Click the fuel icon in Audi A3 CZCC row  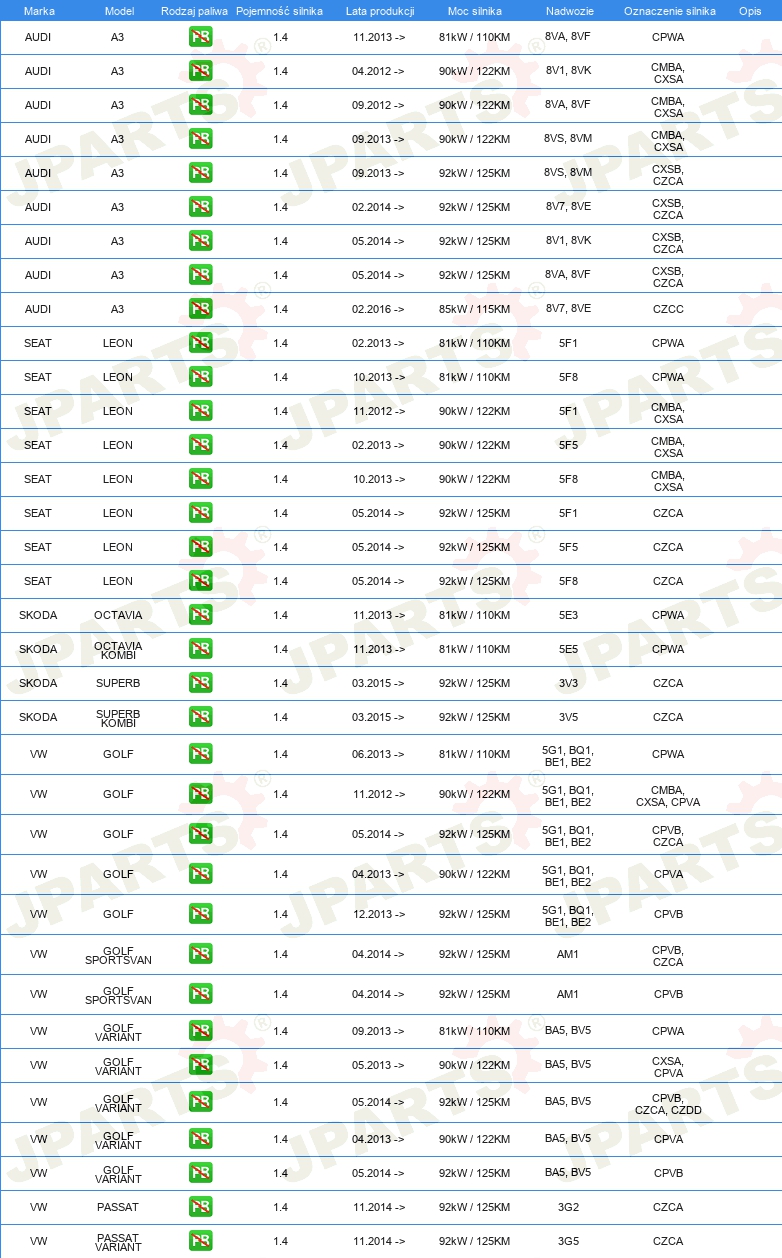click(200, 309)
